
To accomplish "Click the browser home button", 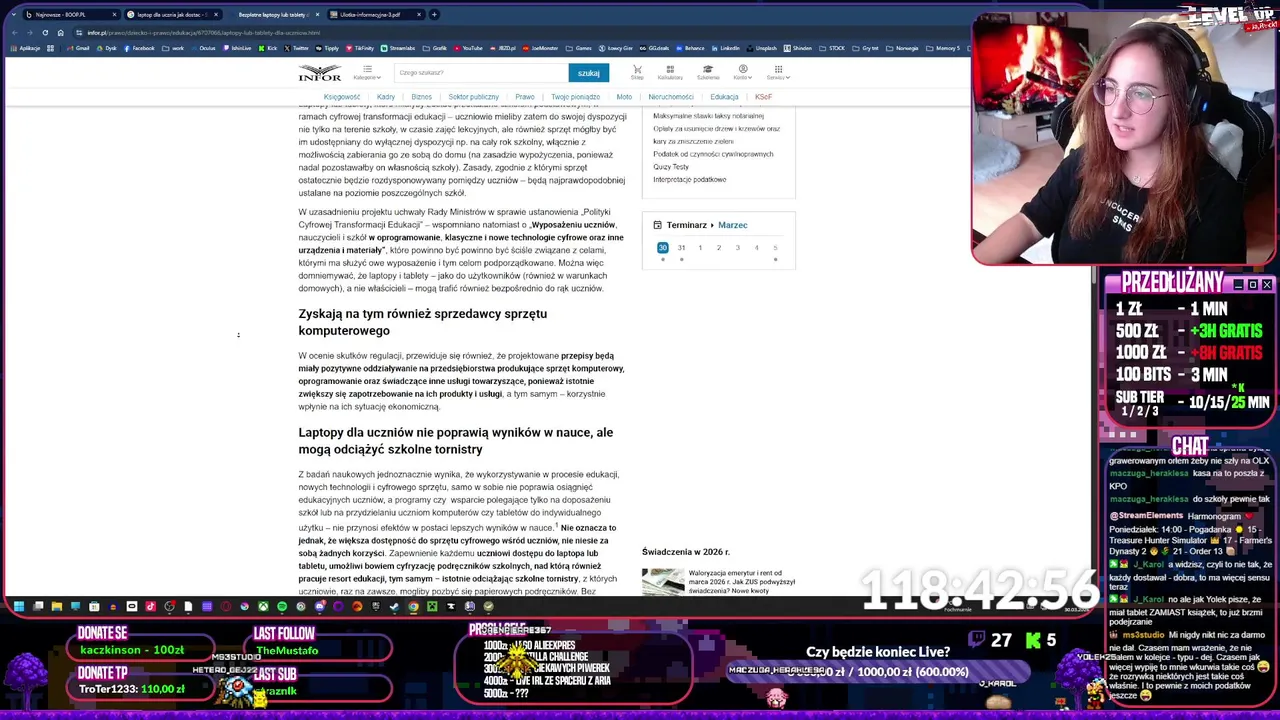I will [x=60, y=32].
